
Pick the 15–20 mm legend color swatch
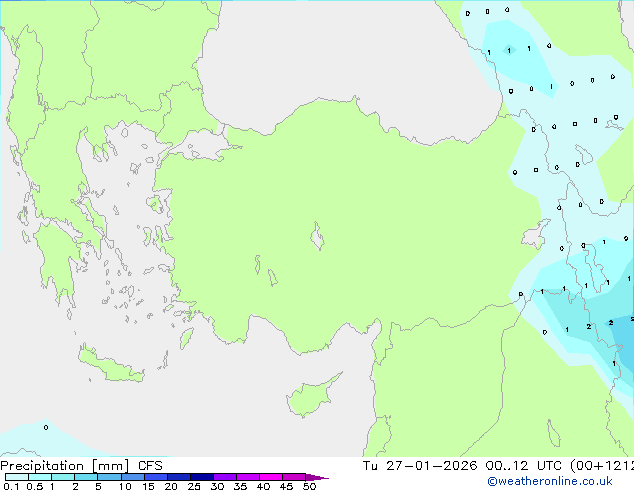[156, 477]
